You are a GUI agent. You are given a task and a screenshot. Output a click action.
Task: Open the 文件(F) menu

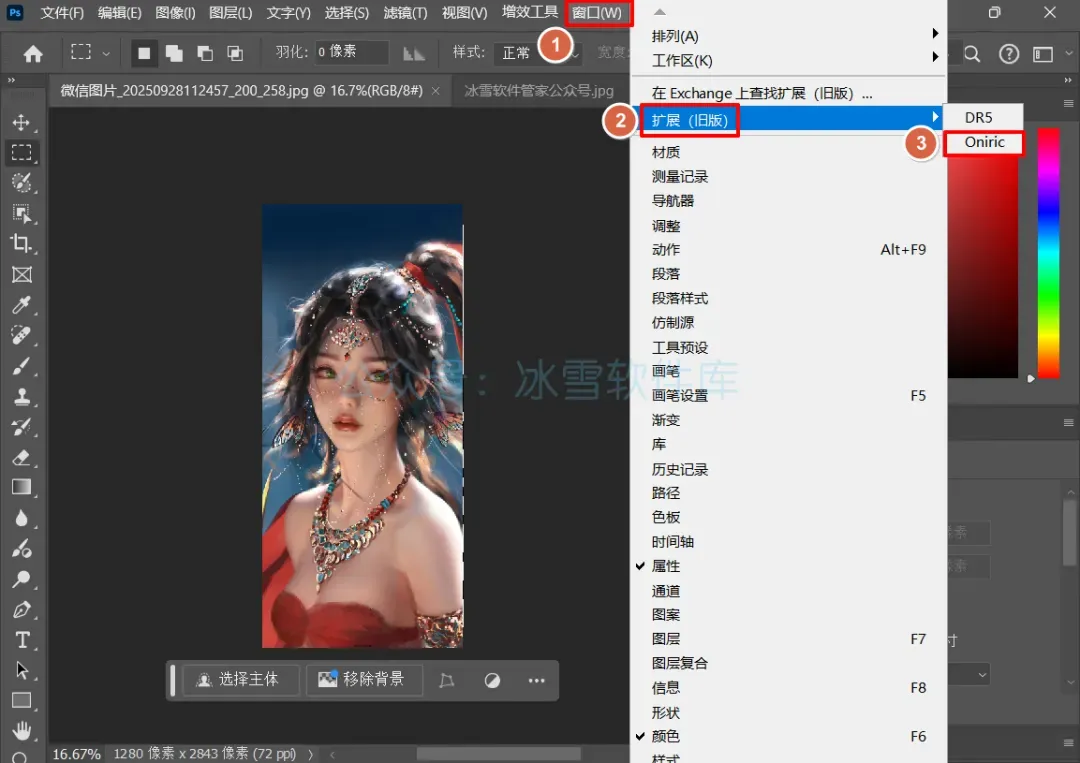62,13
